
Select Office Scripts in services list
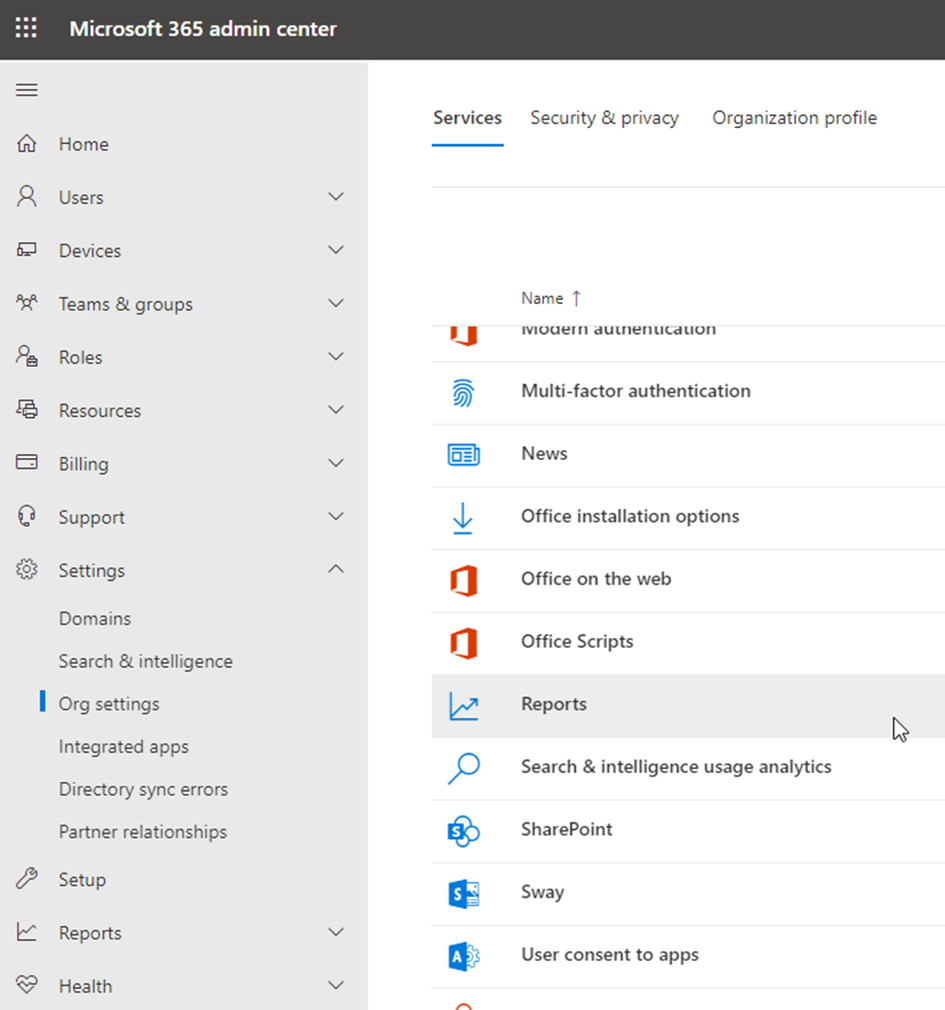click(x=577, y=642)
